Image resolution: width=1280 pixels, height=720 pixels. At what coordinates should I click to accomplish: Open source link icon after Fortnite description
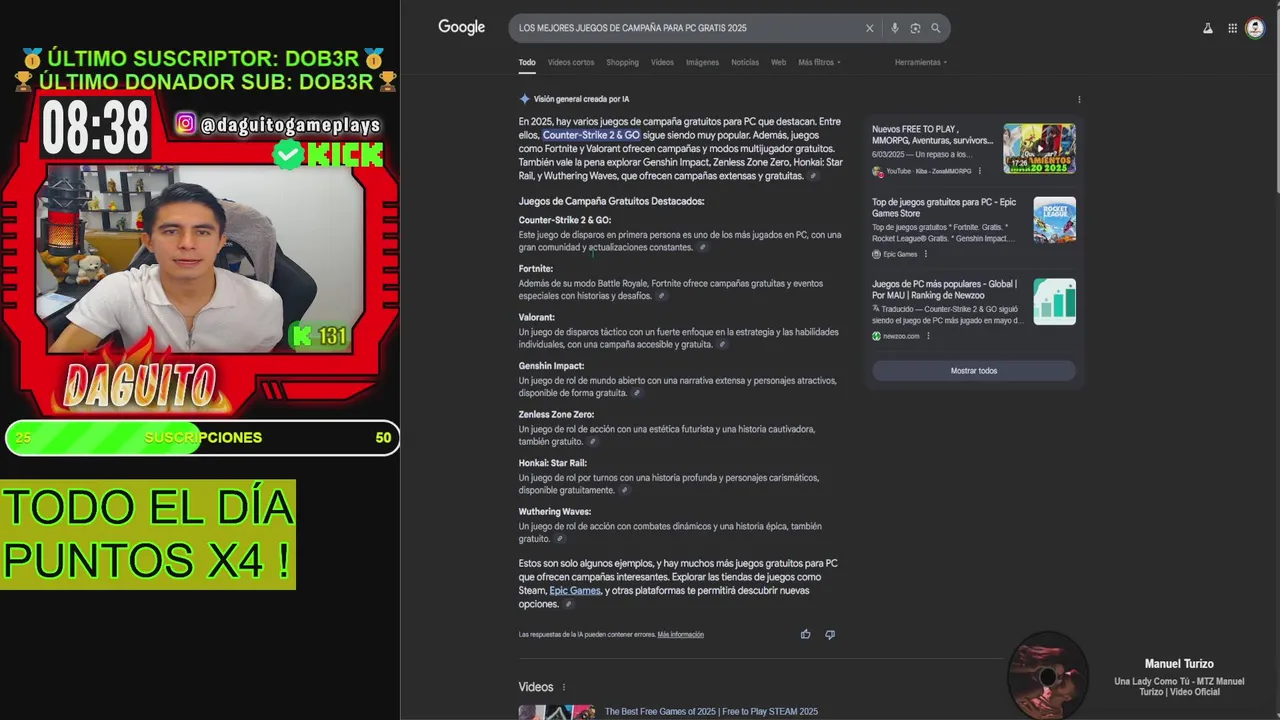pyautogui.click(x=661, y=296)
